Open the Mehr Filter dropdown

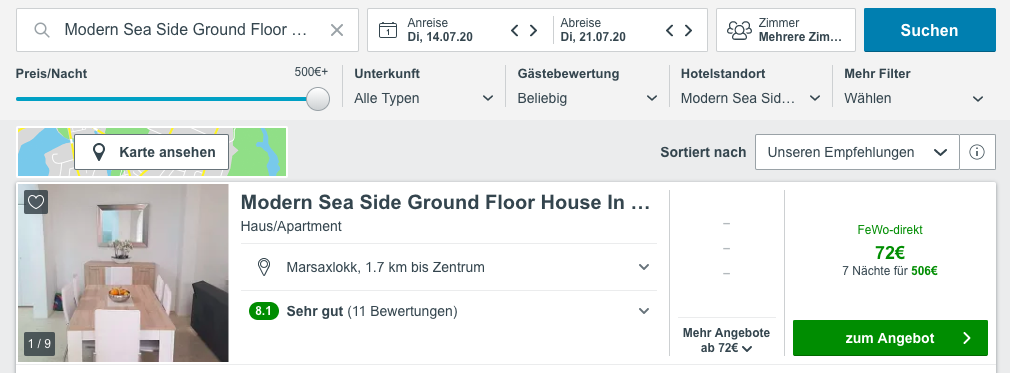[915, 99]
